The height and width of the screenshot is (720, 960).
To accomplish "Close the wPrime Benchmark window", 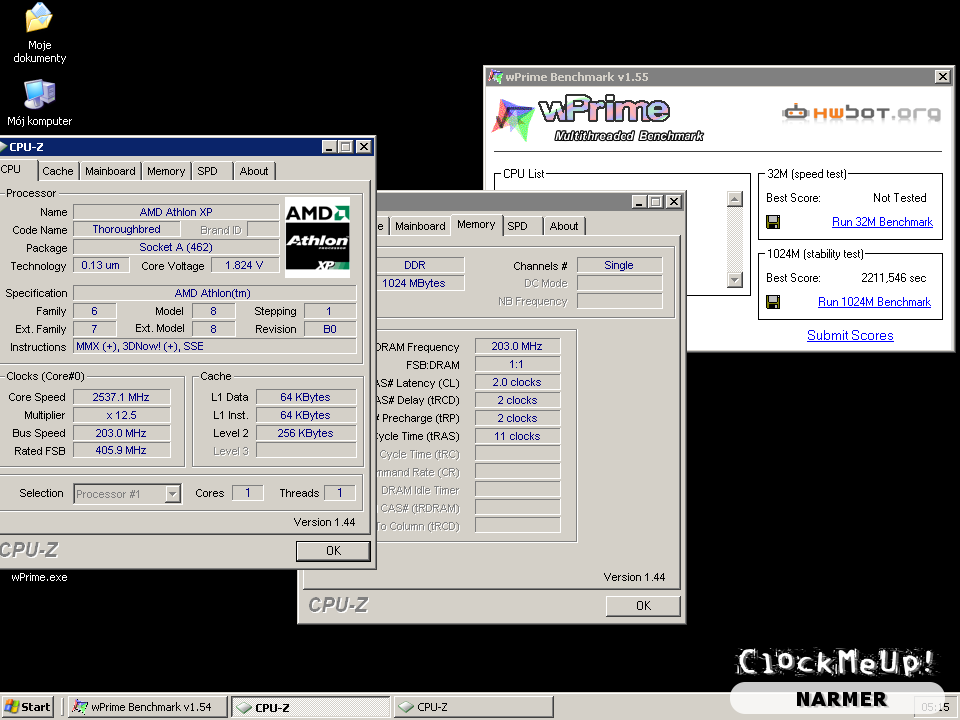I will click(x=943, y=77).
